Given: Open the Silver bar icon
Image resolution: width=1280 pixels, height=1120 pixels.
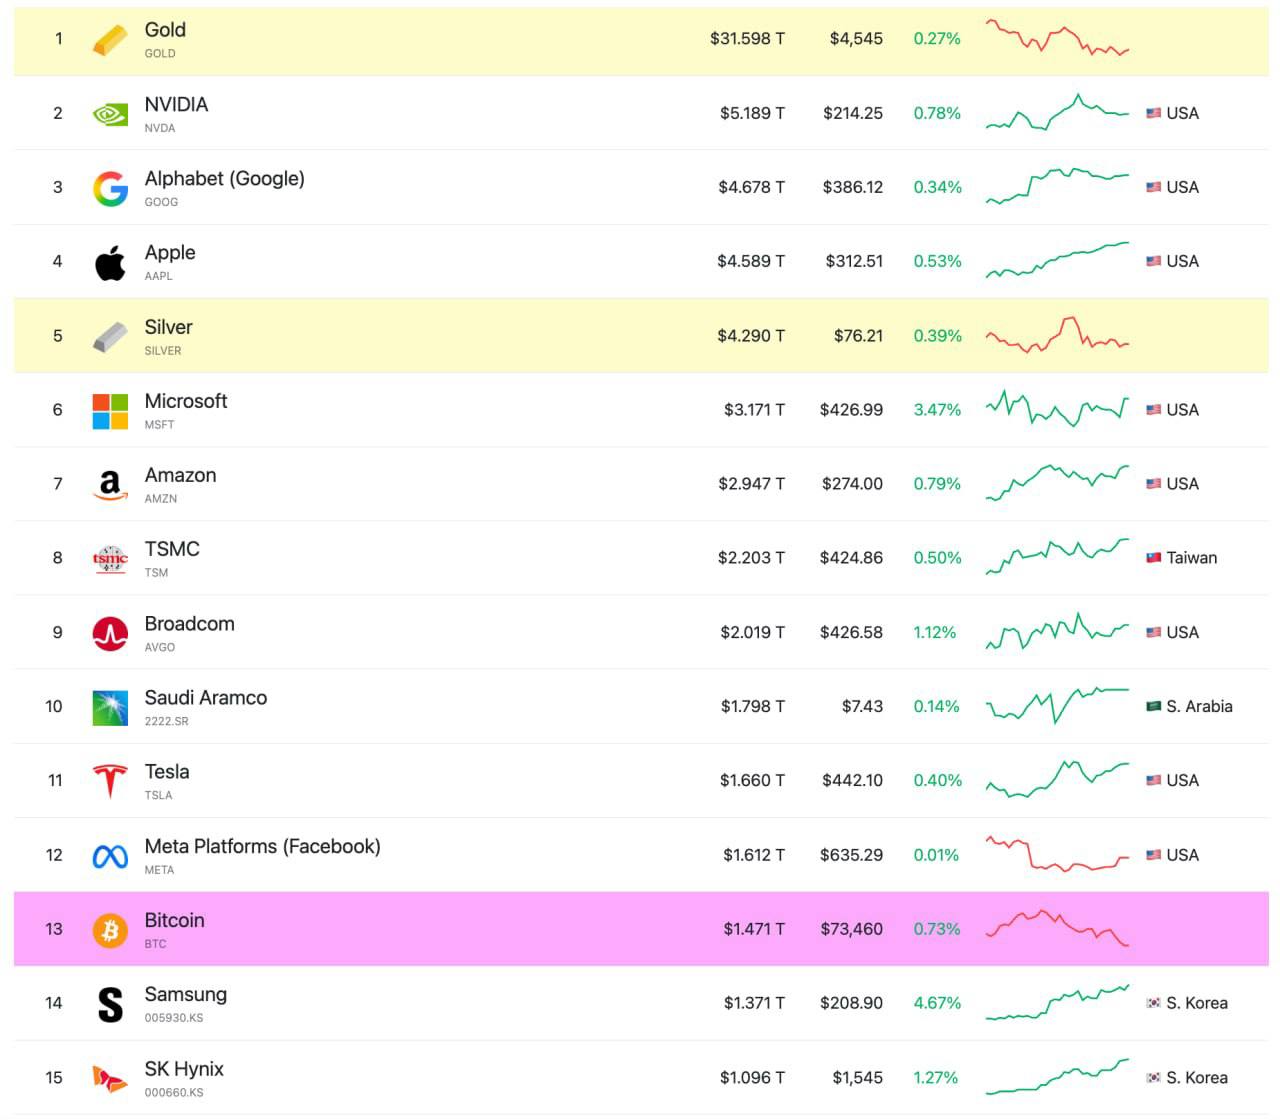Looking at the screenshot, I should (x=110, y=337).
